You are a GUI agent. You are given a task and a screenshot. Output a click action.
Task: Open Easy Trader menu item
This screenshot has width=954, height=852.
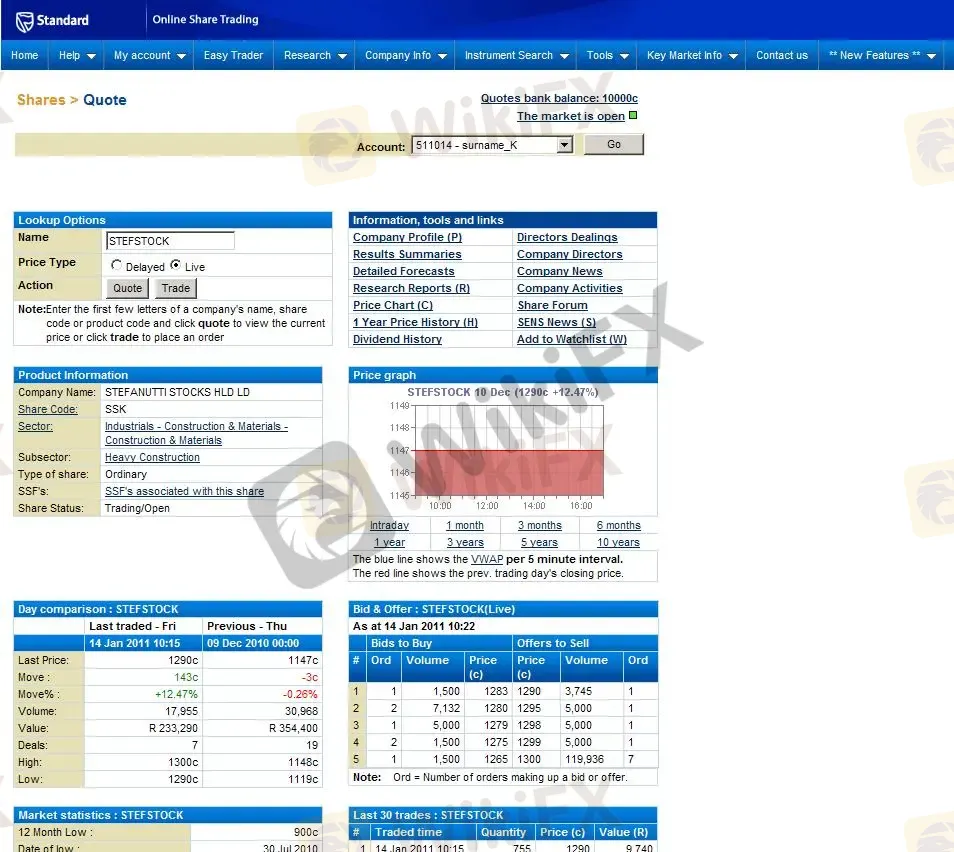coord(233,55)
